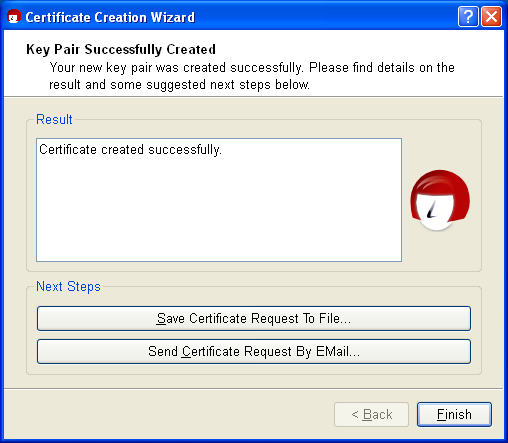Click the "Certificate created successfully." message
Screen dimensions: 508x443
coord(130,150)
